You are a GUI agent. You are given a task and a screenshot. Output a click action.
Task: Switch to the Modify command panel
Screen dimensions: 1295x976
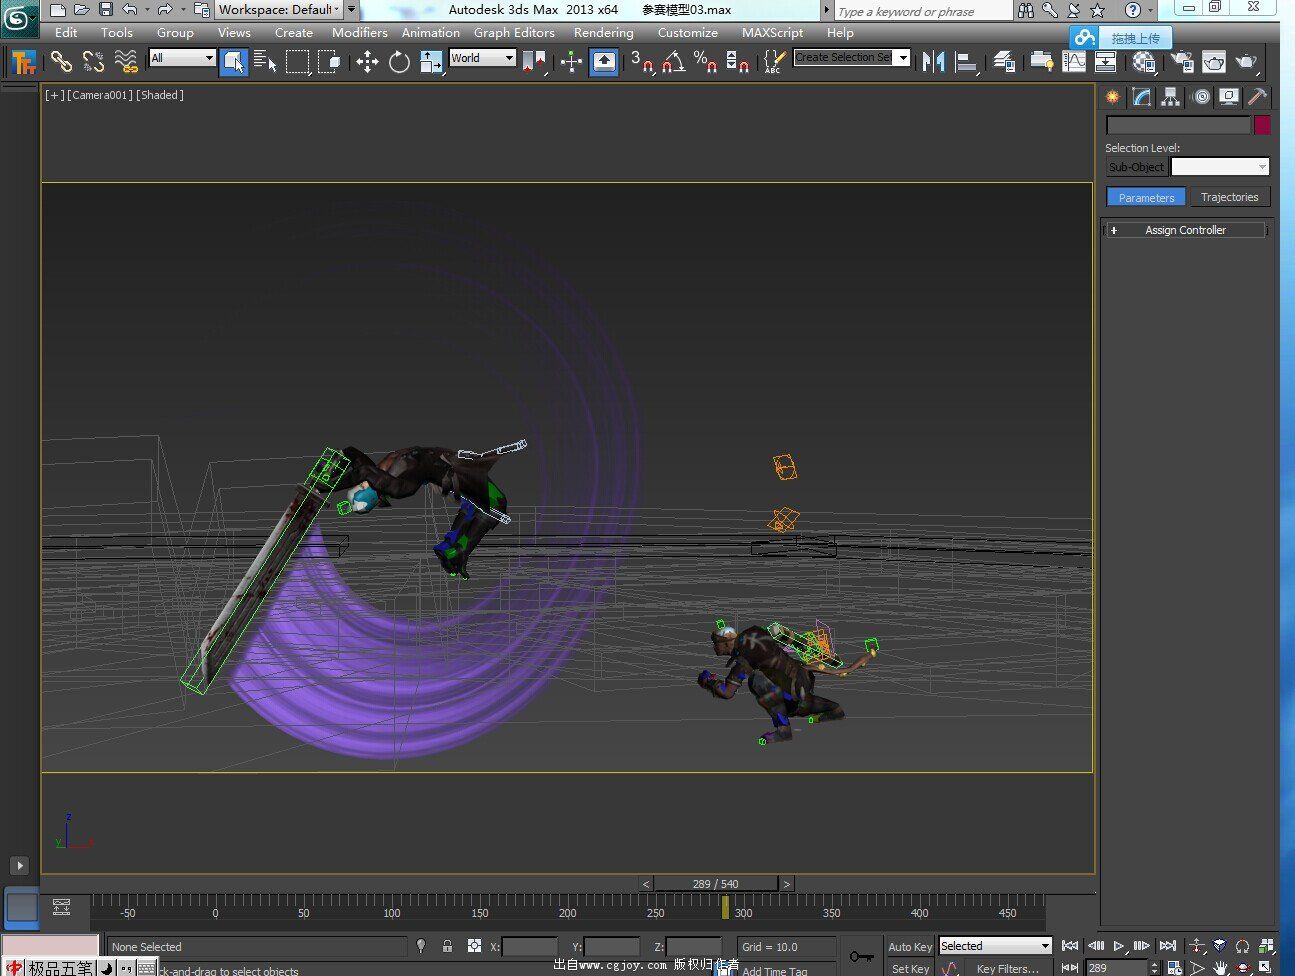(1141, 97)
